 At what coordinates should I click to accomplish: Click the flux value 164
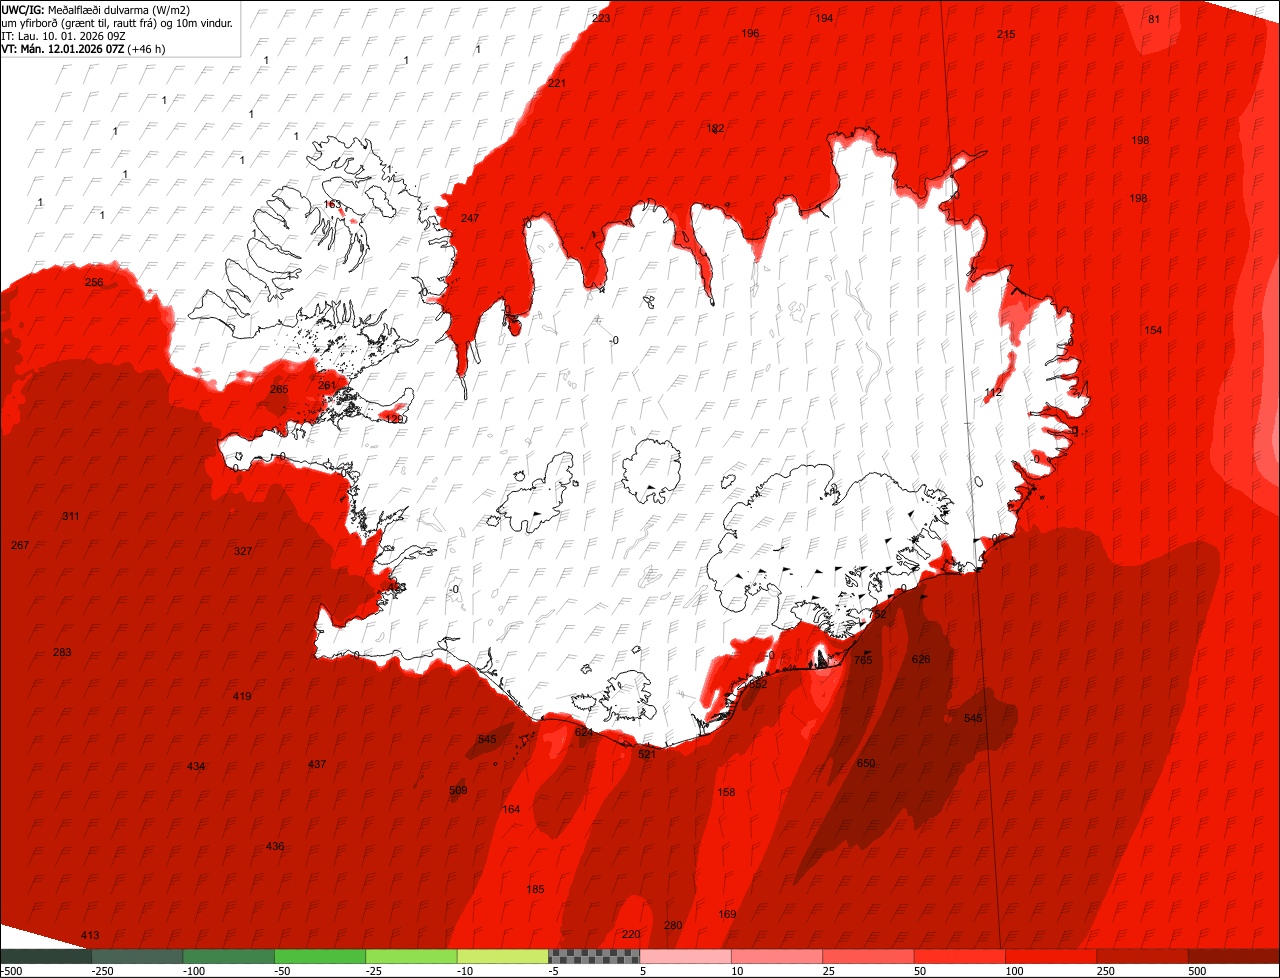click(511, 810)
